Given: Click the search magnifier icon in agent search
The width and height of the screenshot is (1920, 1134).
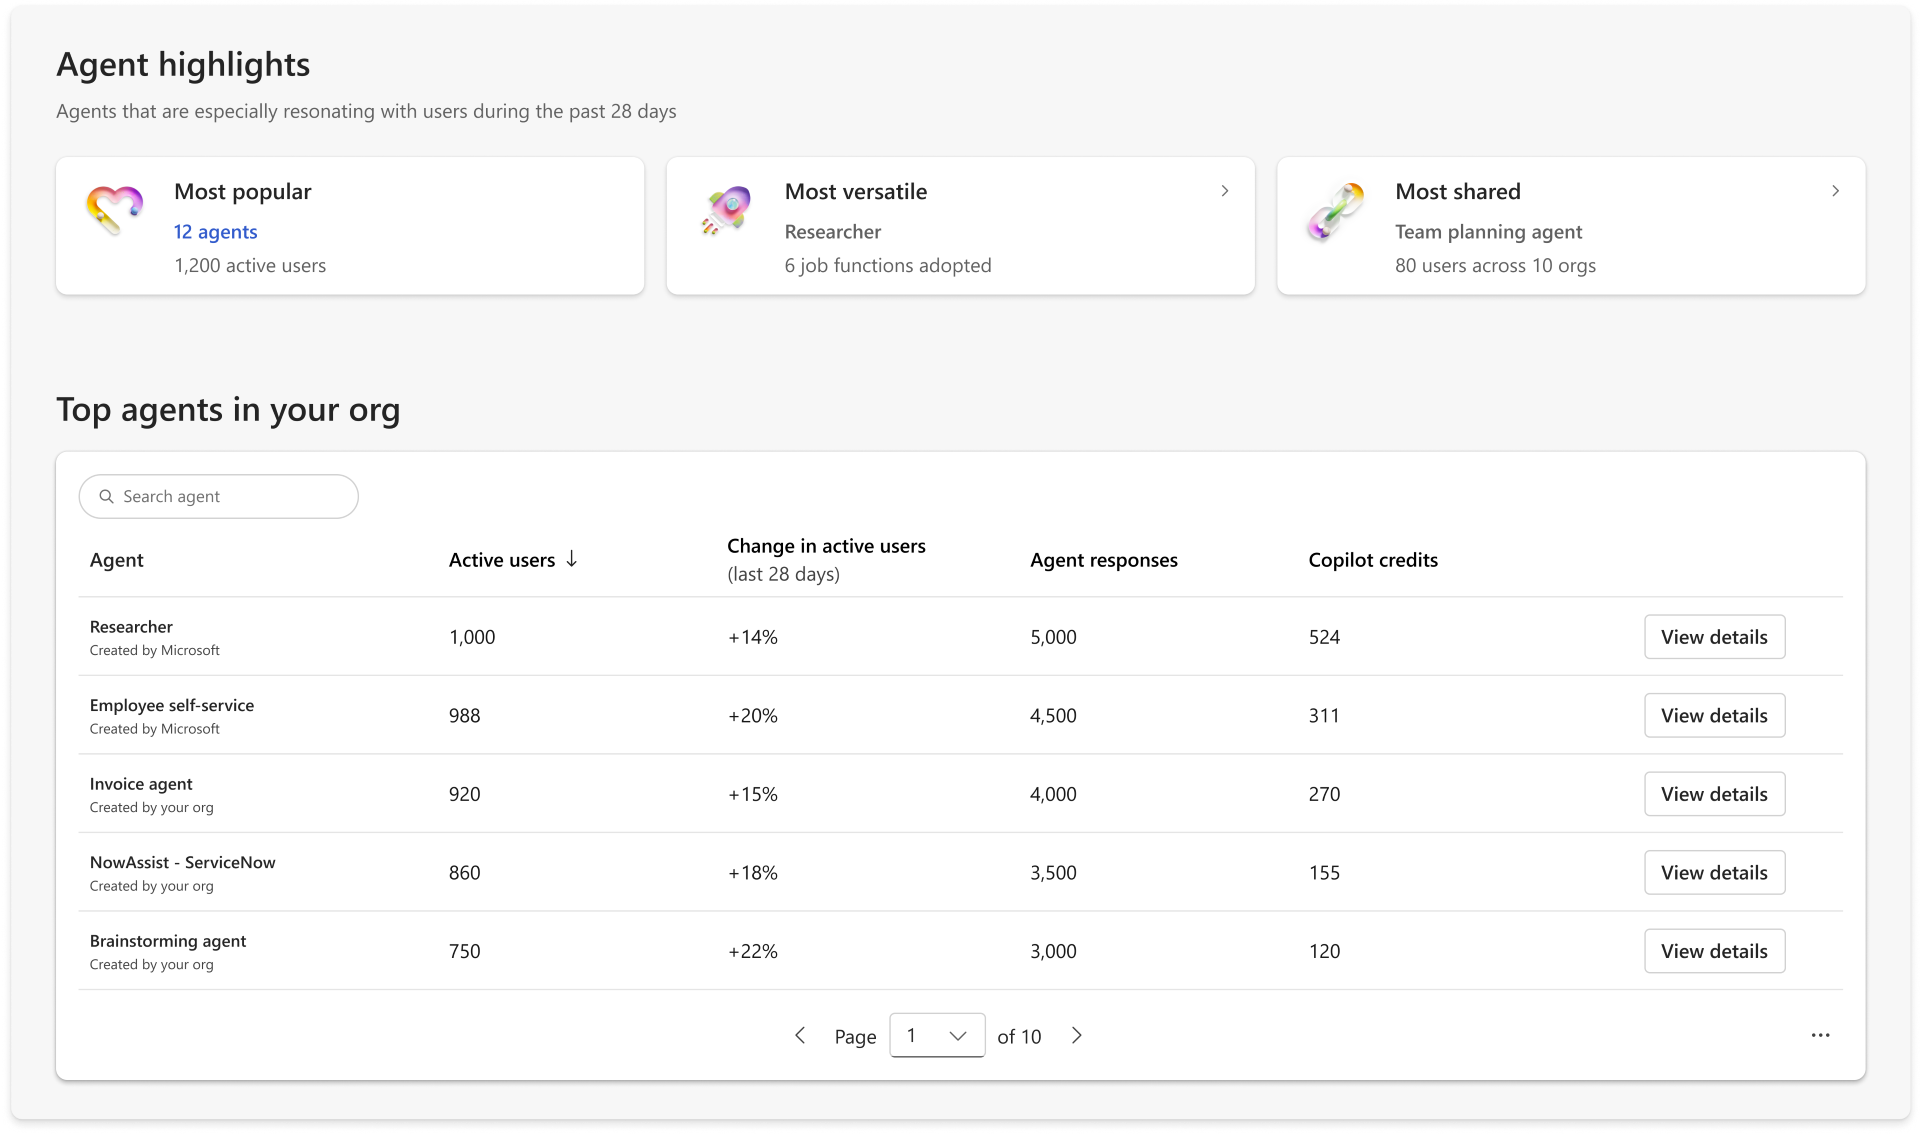Looking at the screenshot, I should (x=106, y=497).
